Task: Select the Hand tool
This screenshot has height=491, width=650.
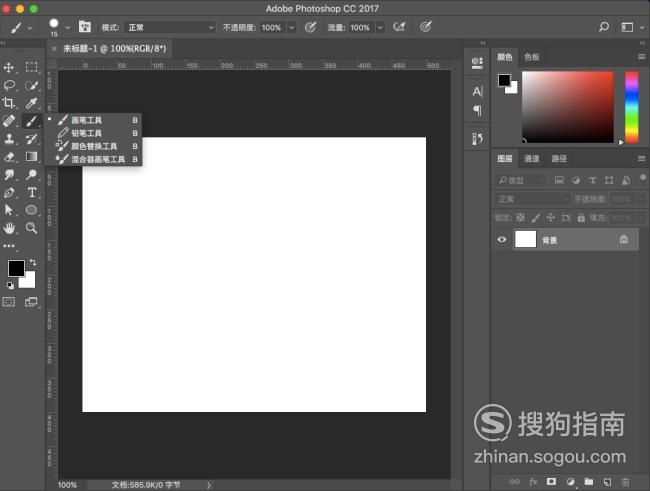Action: pyautogui.click(x=9, y=228)
